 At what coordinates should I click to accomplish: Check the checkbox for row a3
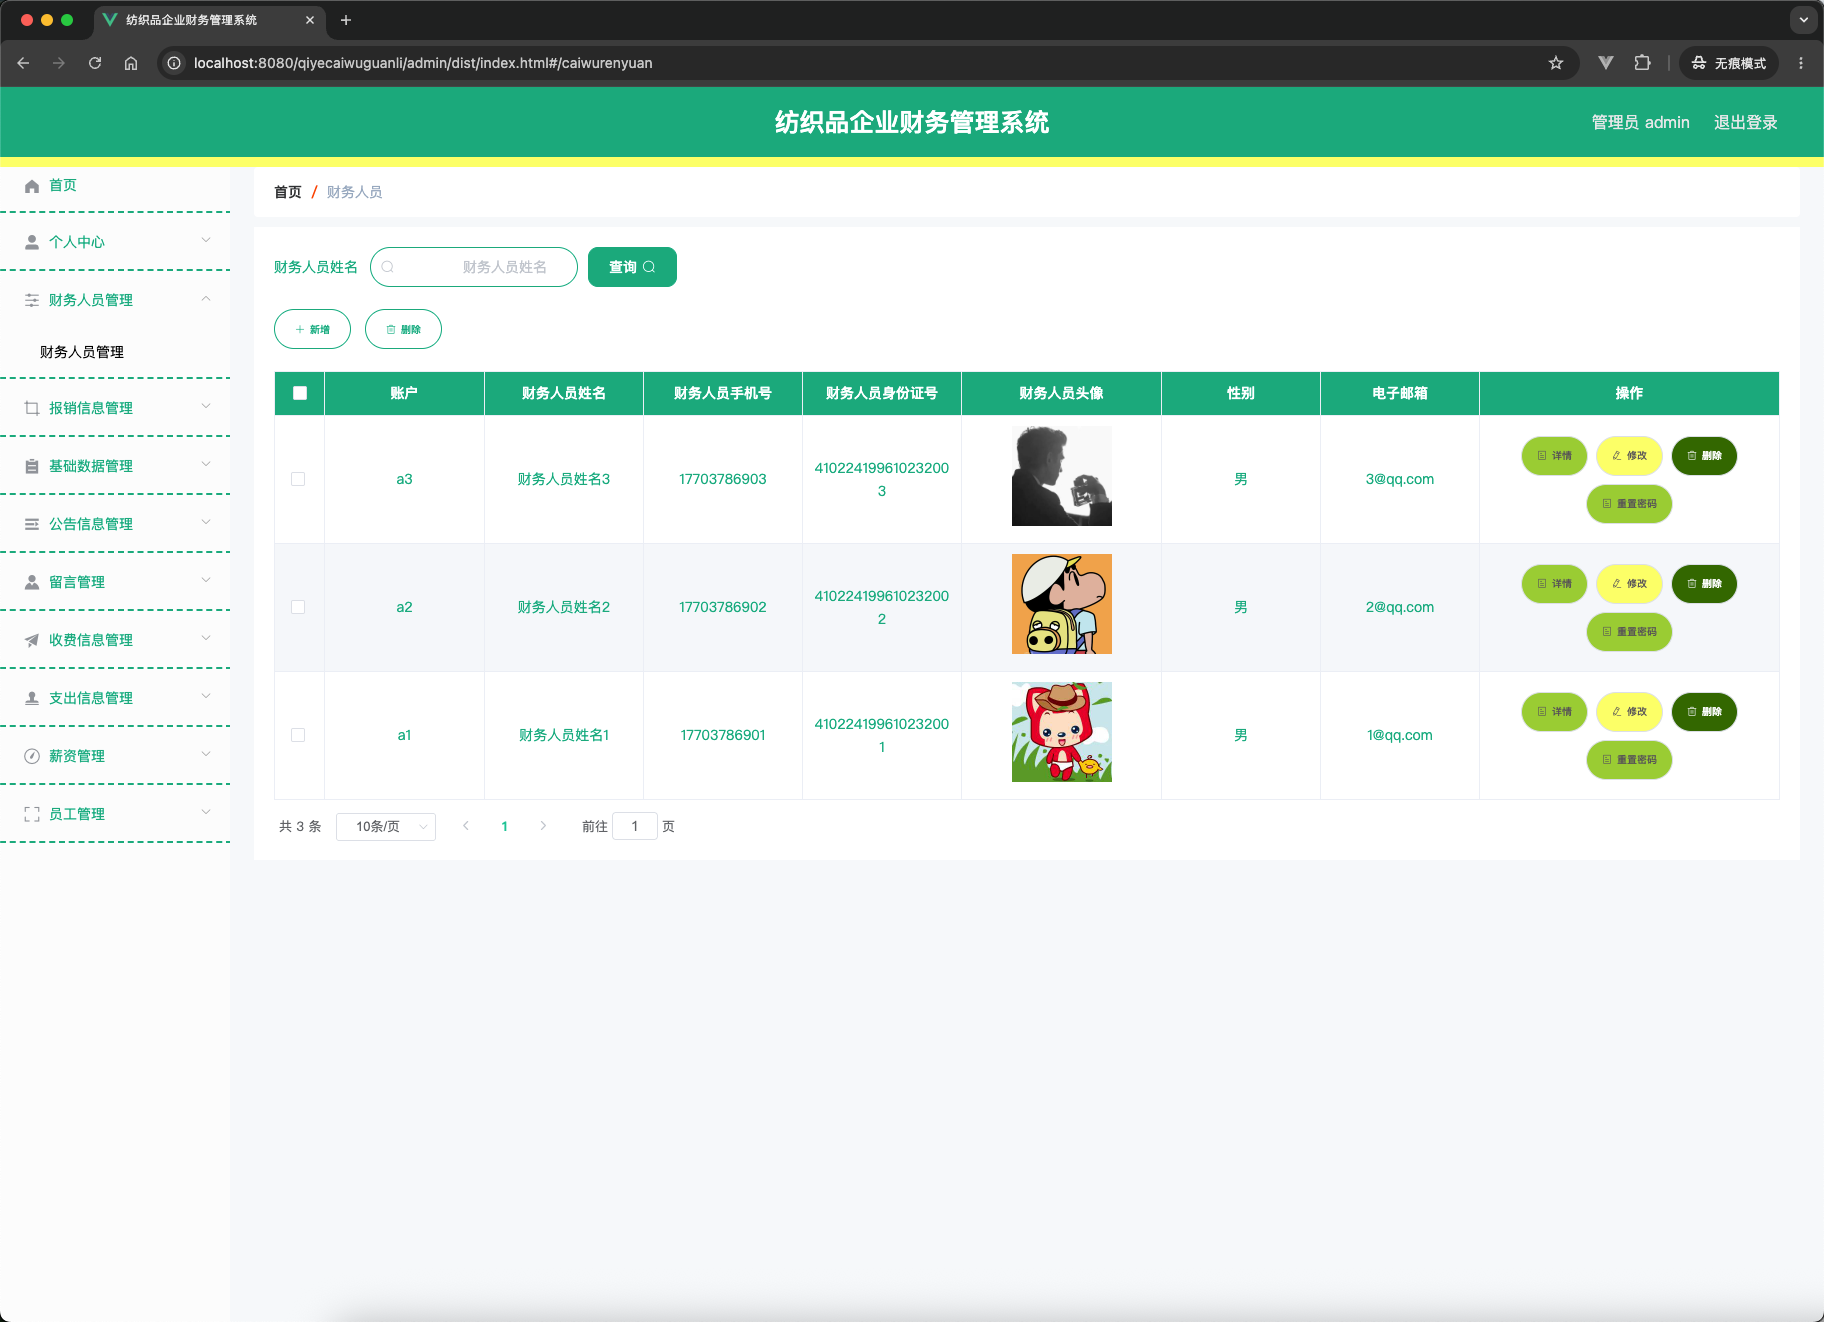[298, 479]
